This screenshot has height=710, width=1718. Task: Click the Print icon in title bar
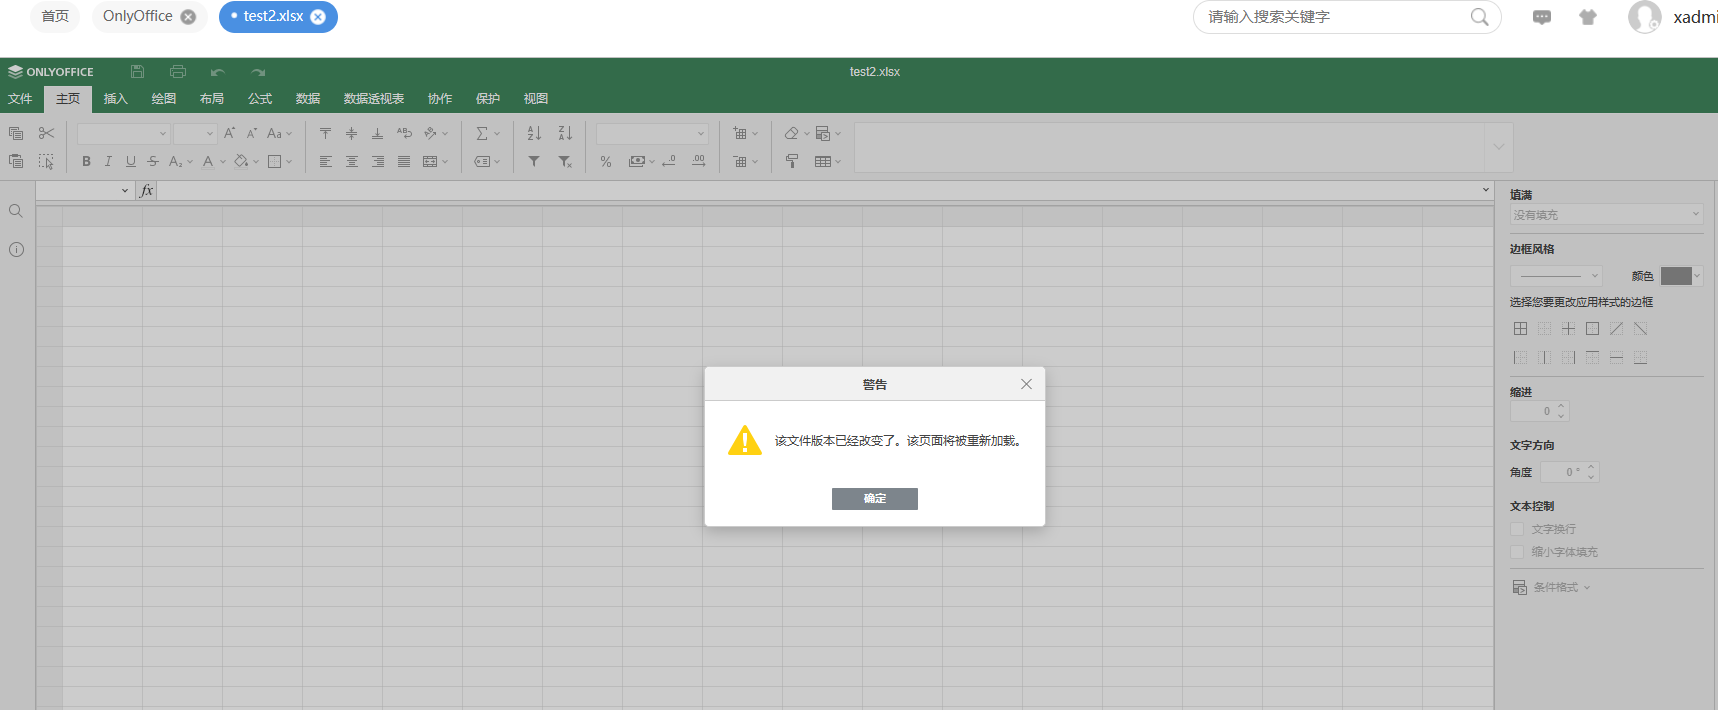[x=178, y=72]
